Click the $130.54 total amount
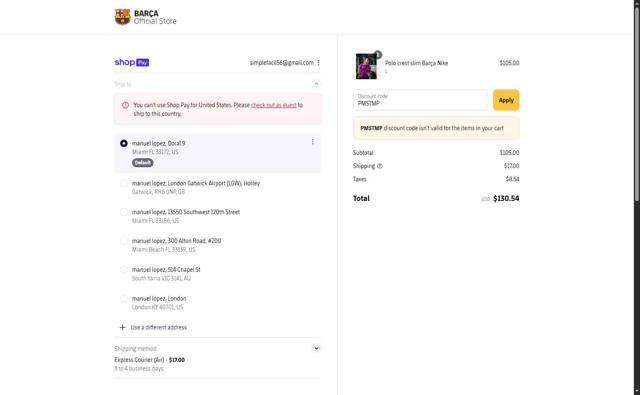This screenshot has width=640, height=395. pos(506,198)
